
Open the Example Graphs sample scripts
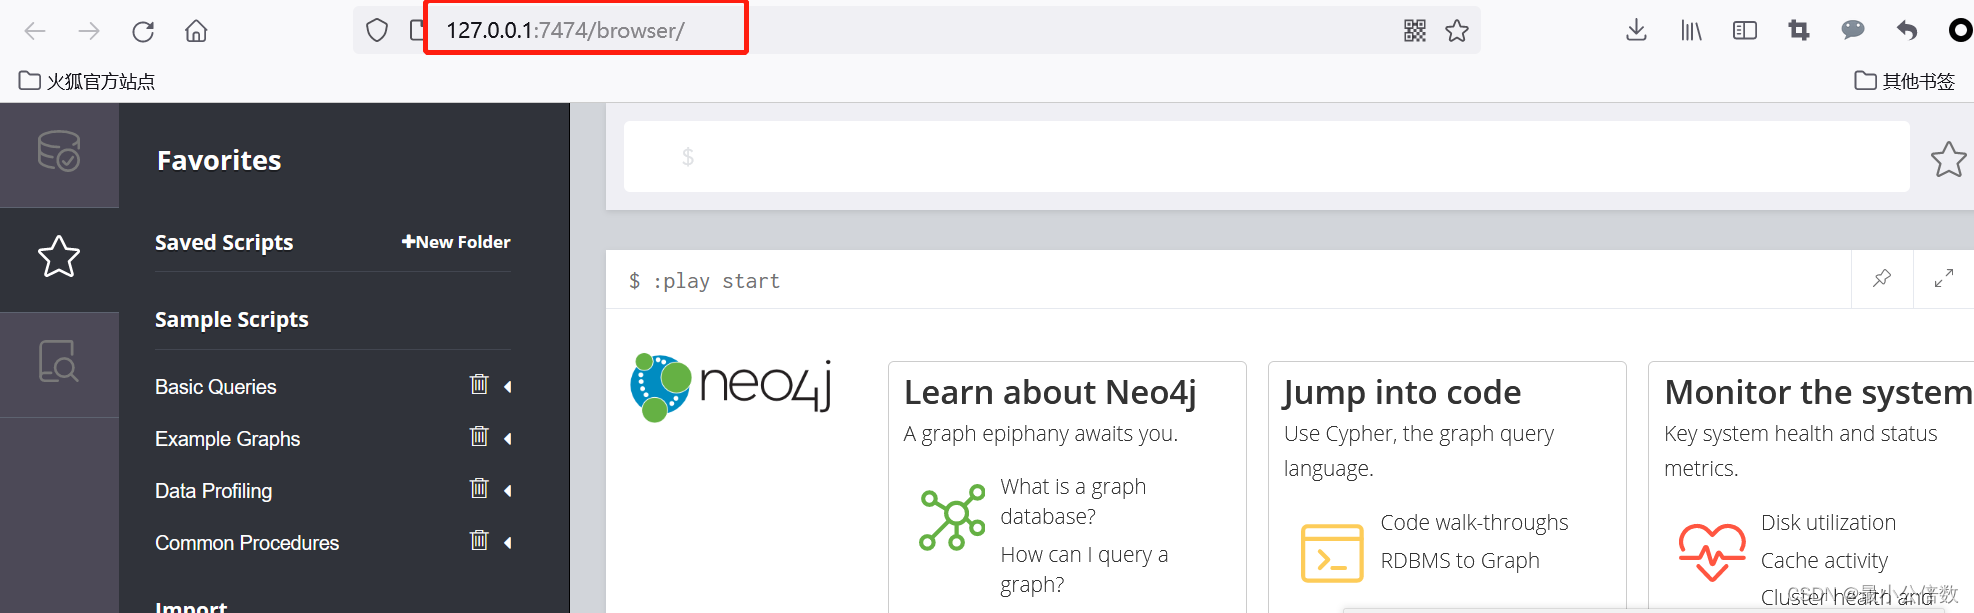(x=228, y=439)
